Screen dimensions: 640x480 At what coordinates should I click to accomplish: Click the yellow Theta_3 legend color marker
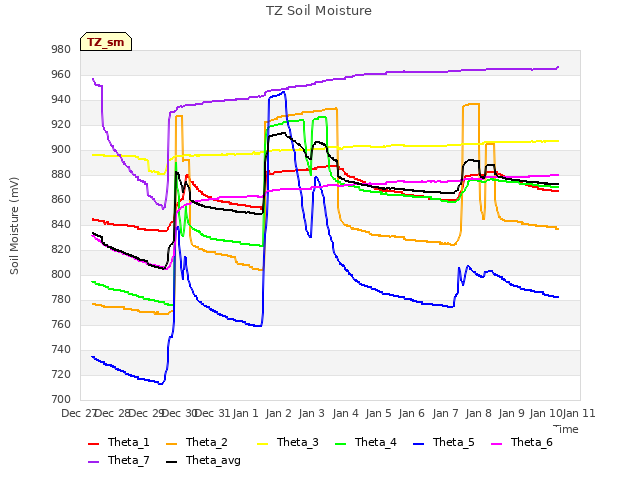pos(262,444)
